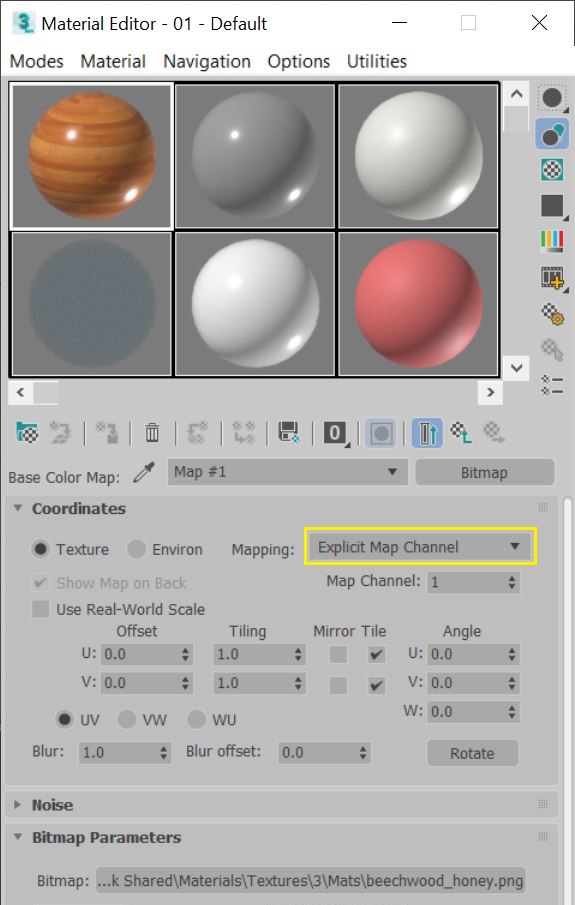Click the Get Material icon
The width and height of the screenshot is (575, 905).
pos(27,432)
